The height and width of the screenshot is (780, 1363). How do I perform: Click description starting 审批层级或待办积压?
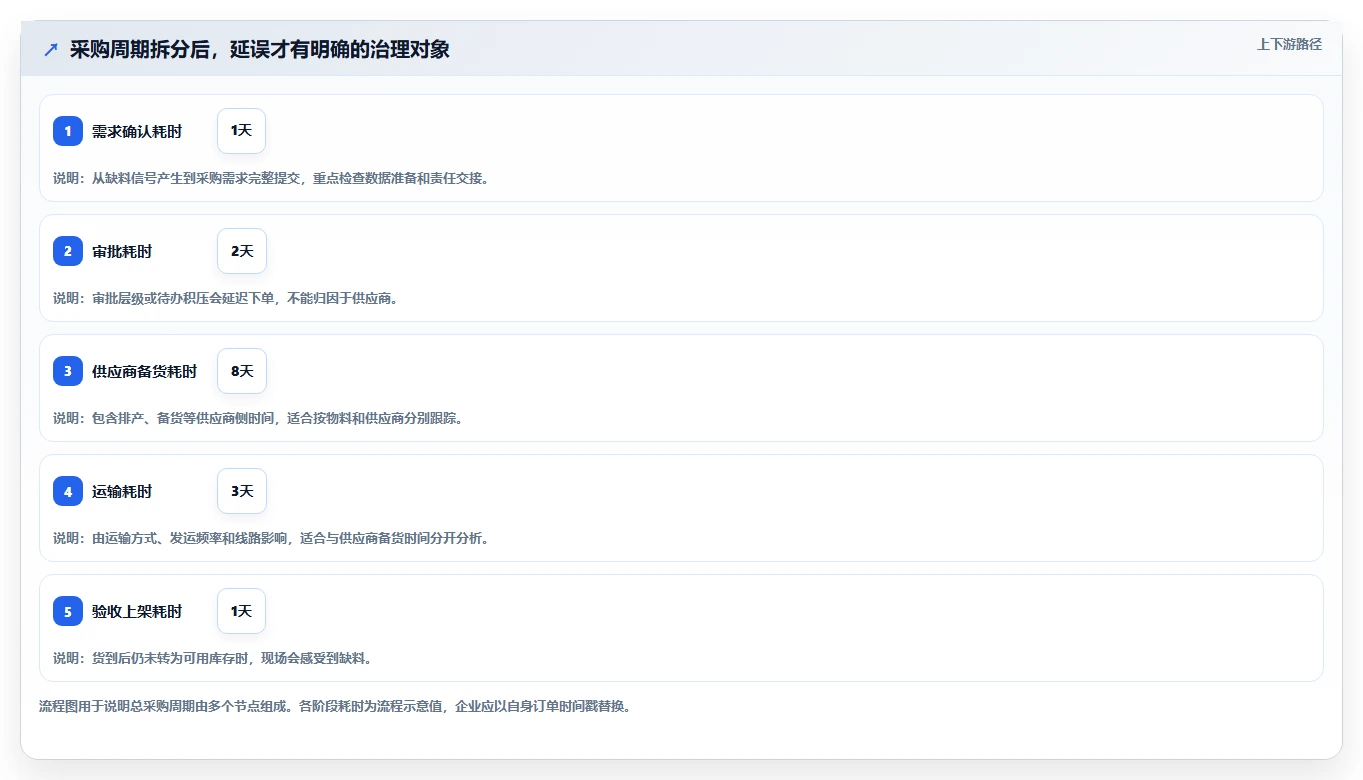click(x=226, y=298)
